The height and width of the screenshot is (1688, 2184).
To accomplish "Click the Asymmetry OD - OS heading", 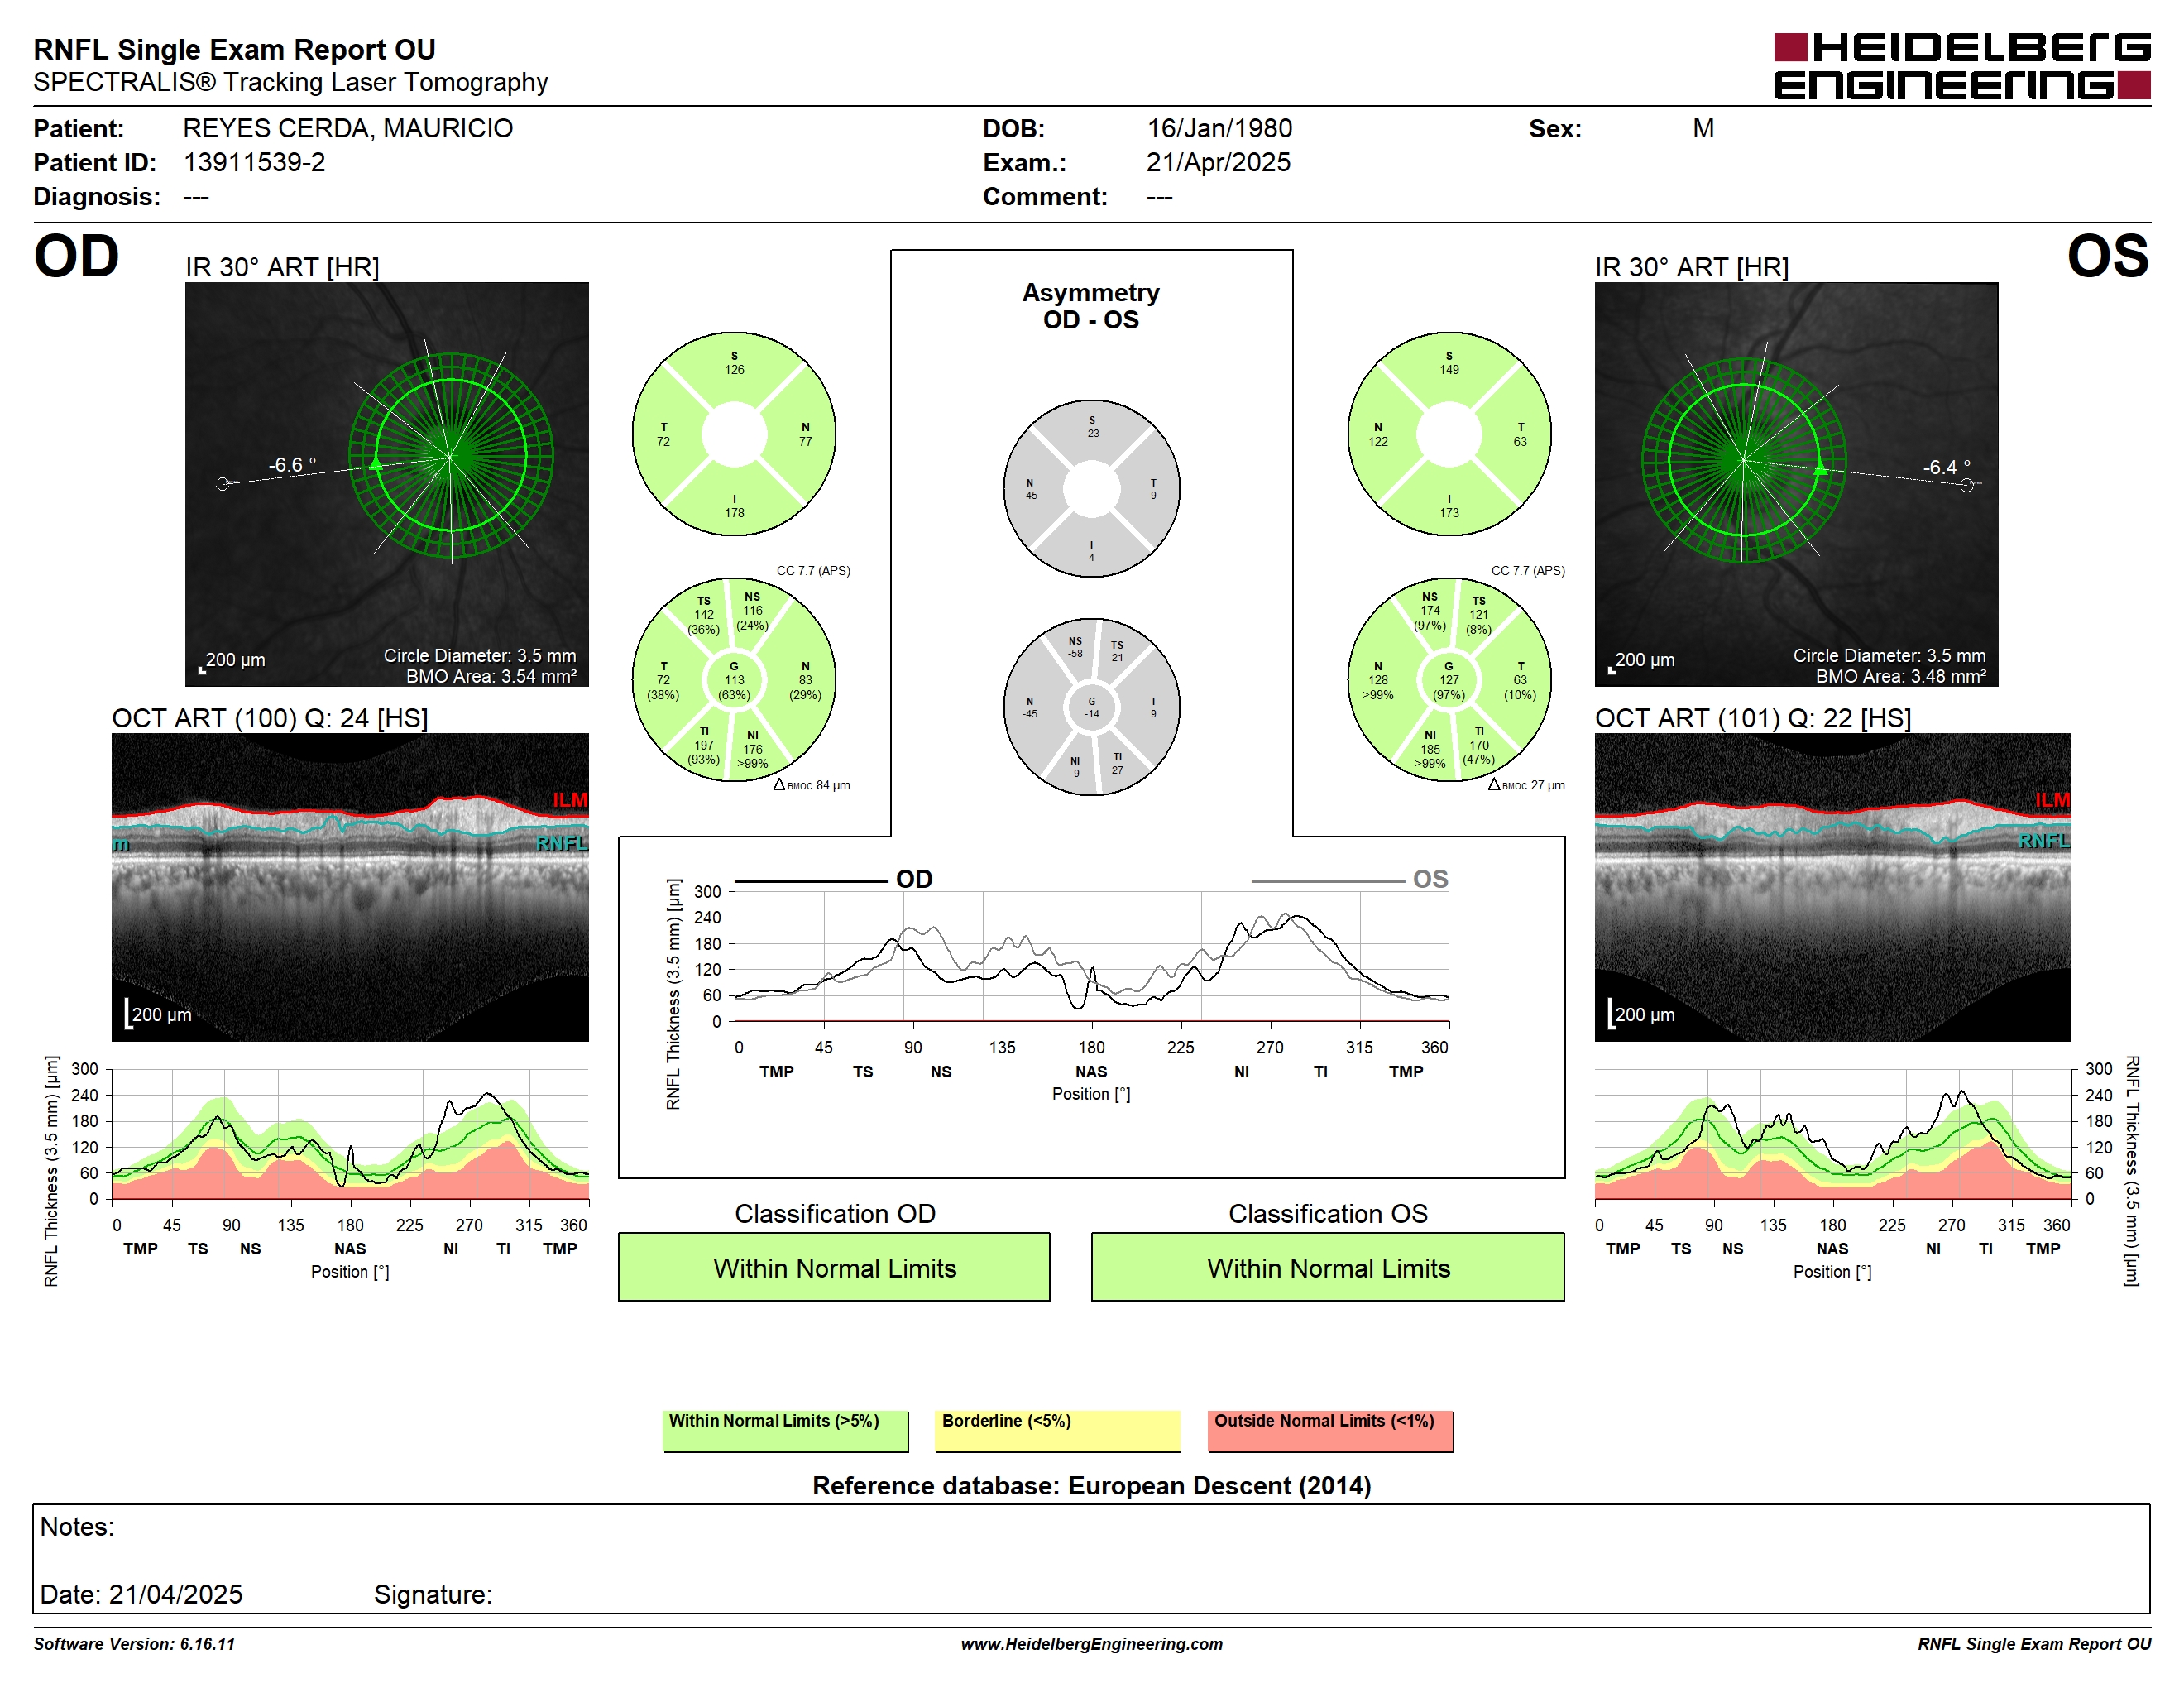I will tap(1091, 306).
